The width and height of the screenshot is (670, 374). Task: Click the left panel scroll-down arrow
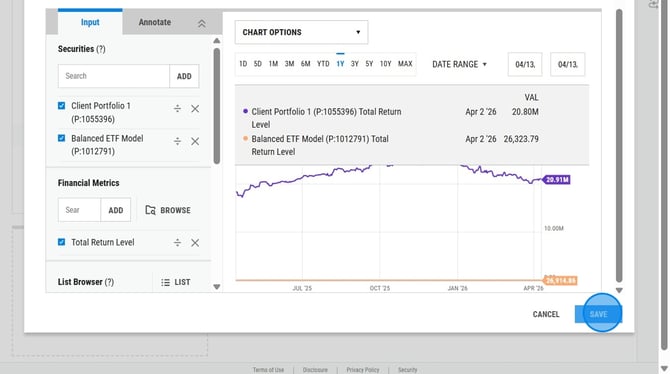(217, 287)
